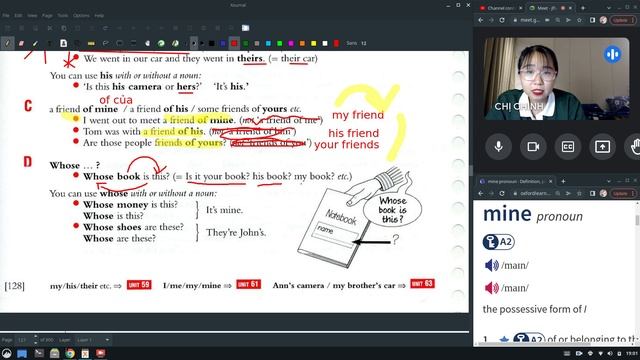Select the Image insert tool
Screen dimensions: 640x360
coord(63,43)
